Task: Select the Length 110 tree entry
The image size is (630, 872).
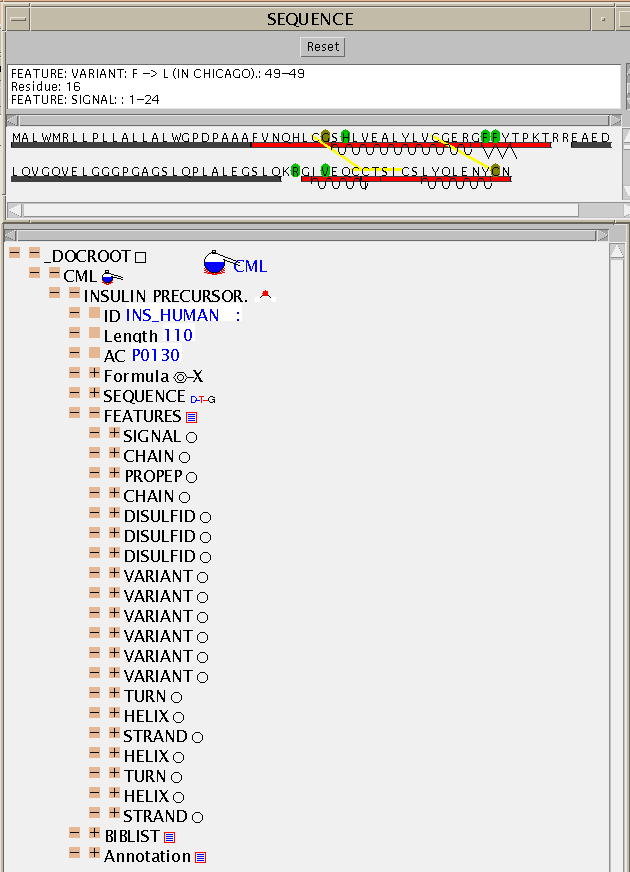Action: [148, 336]
